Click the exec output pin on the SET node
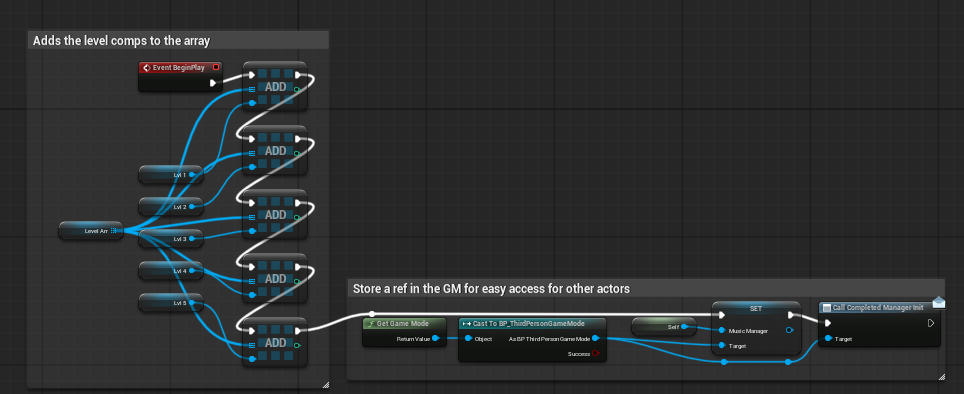Screen dimensions: 964x394 [791, 315]
